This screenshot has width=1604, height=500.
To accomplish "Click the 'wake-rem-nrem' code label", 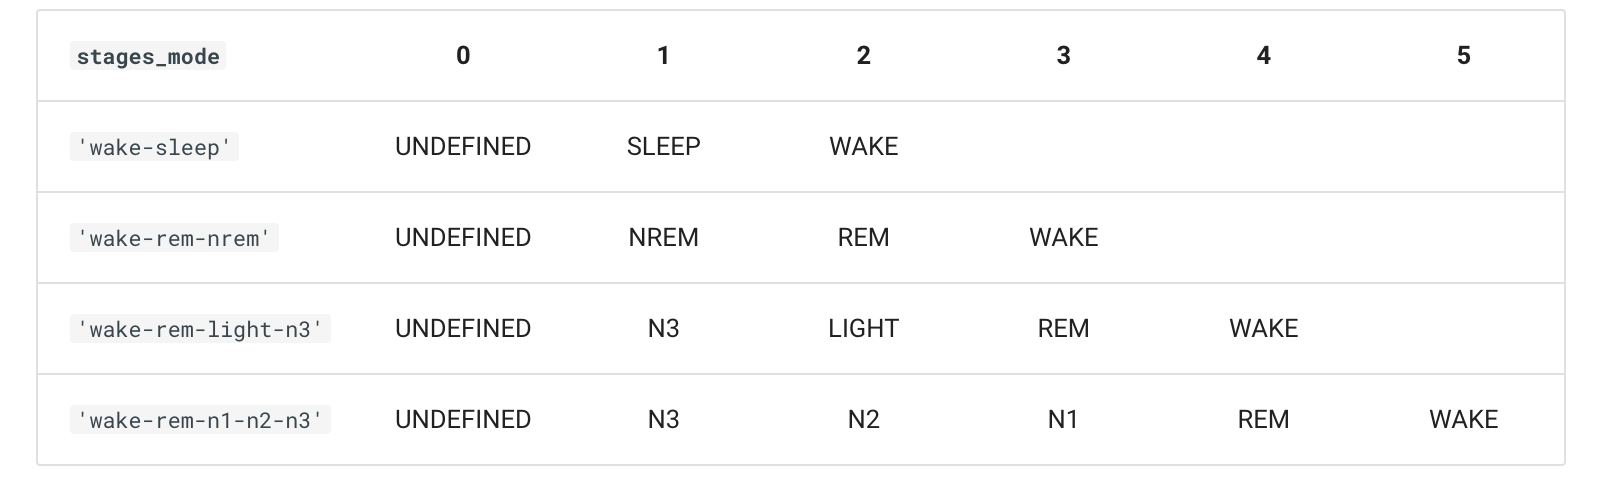I will (x=175, y=238).
